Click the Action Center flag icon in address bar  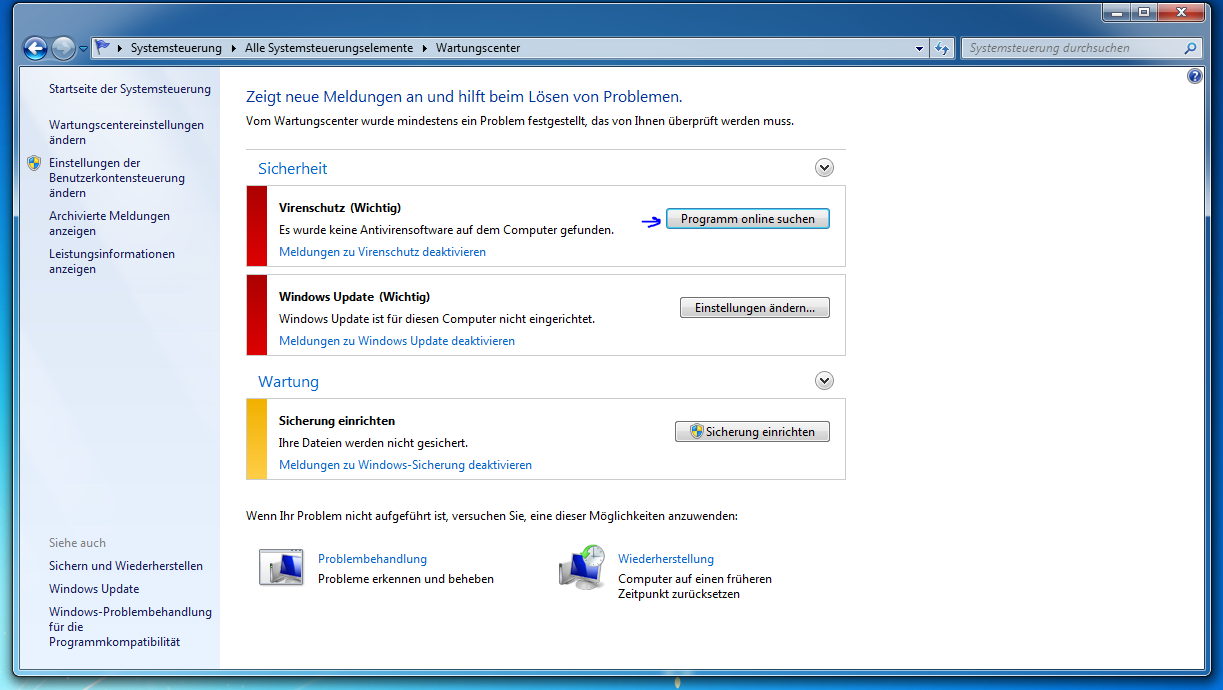(103, 47)
